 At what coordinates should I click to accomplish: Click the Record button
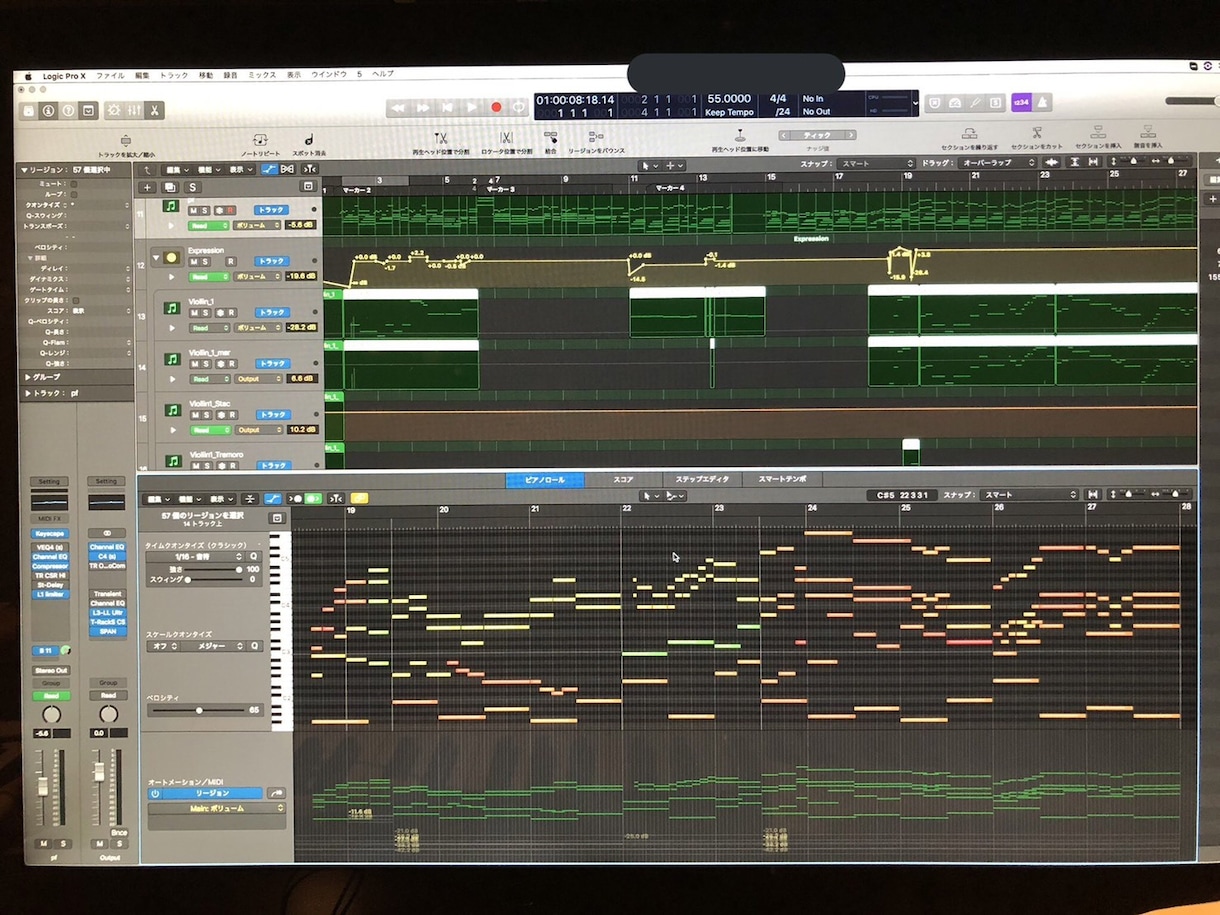(x=496, y=107)
